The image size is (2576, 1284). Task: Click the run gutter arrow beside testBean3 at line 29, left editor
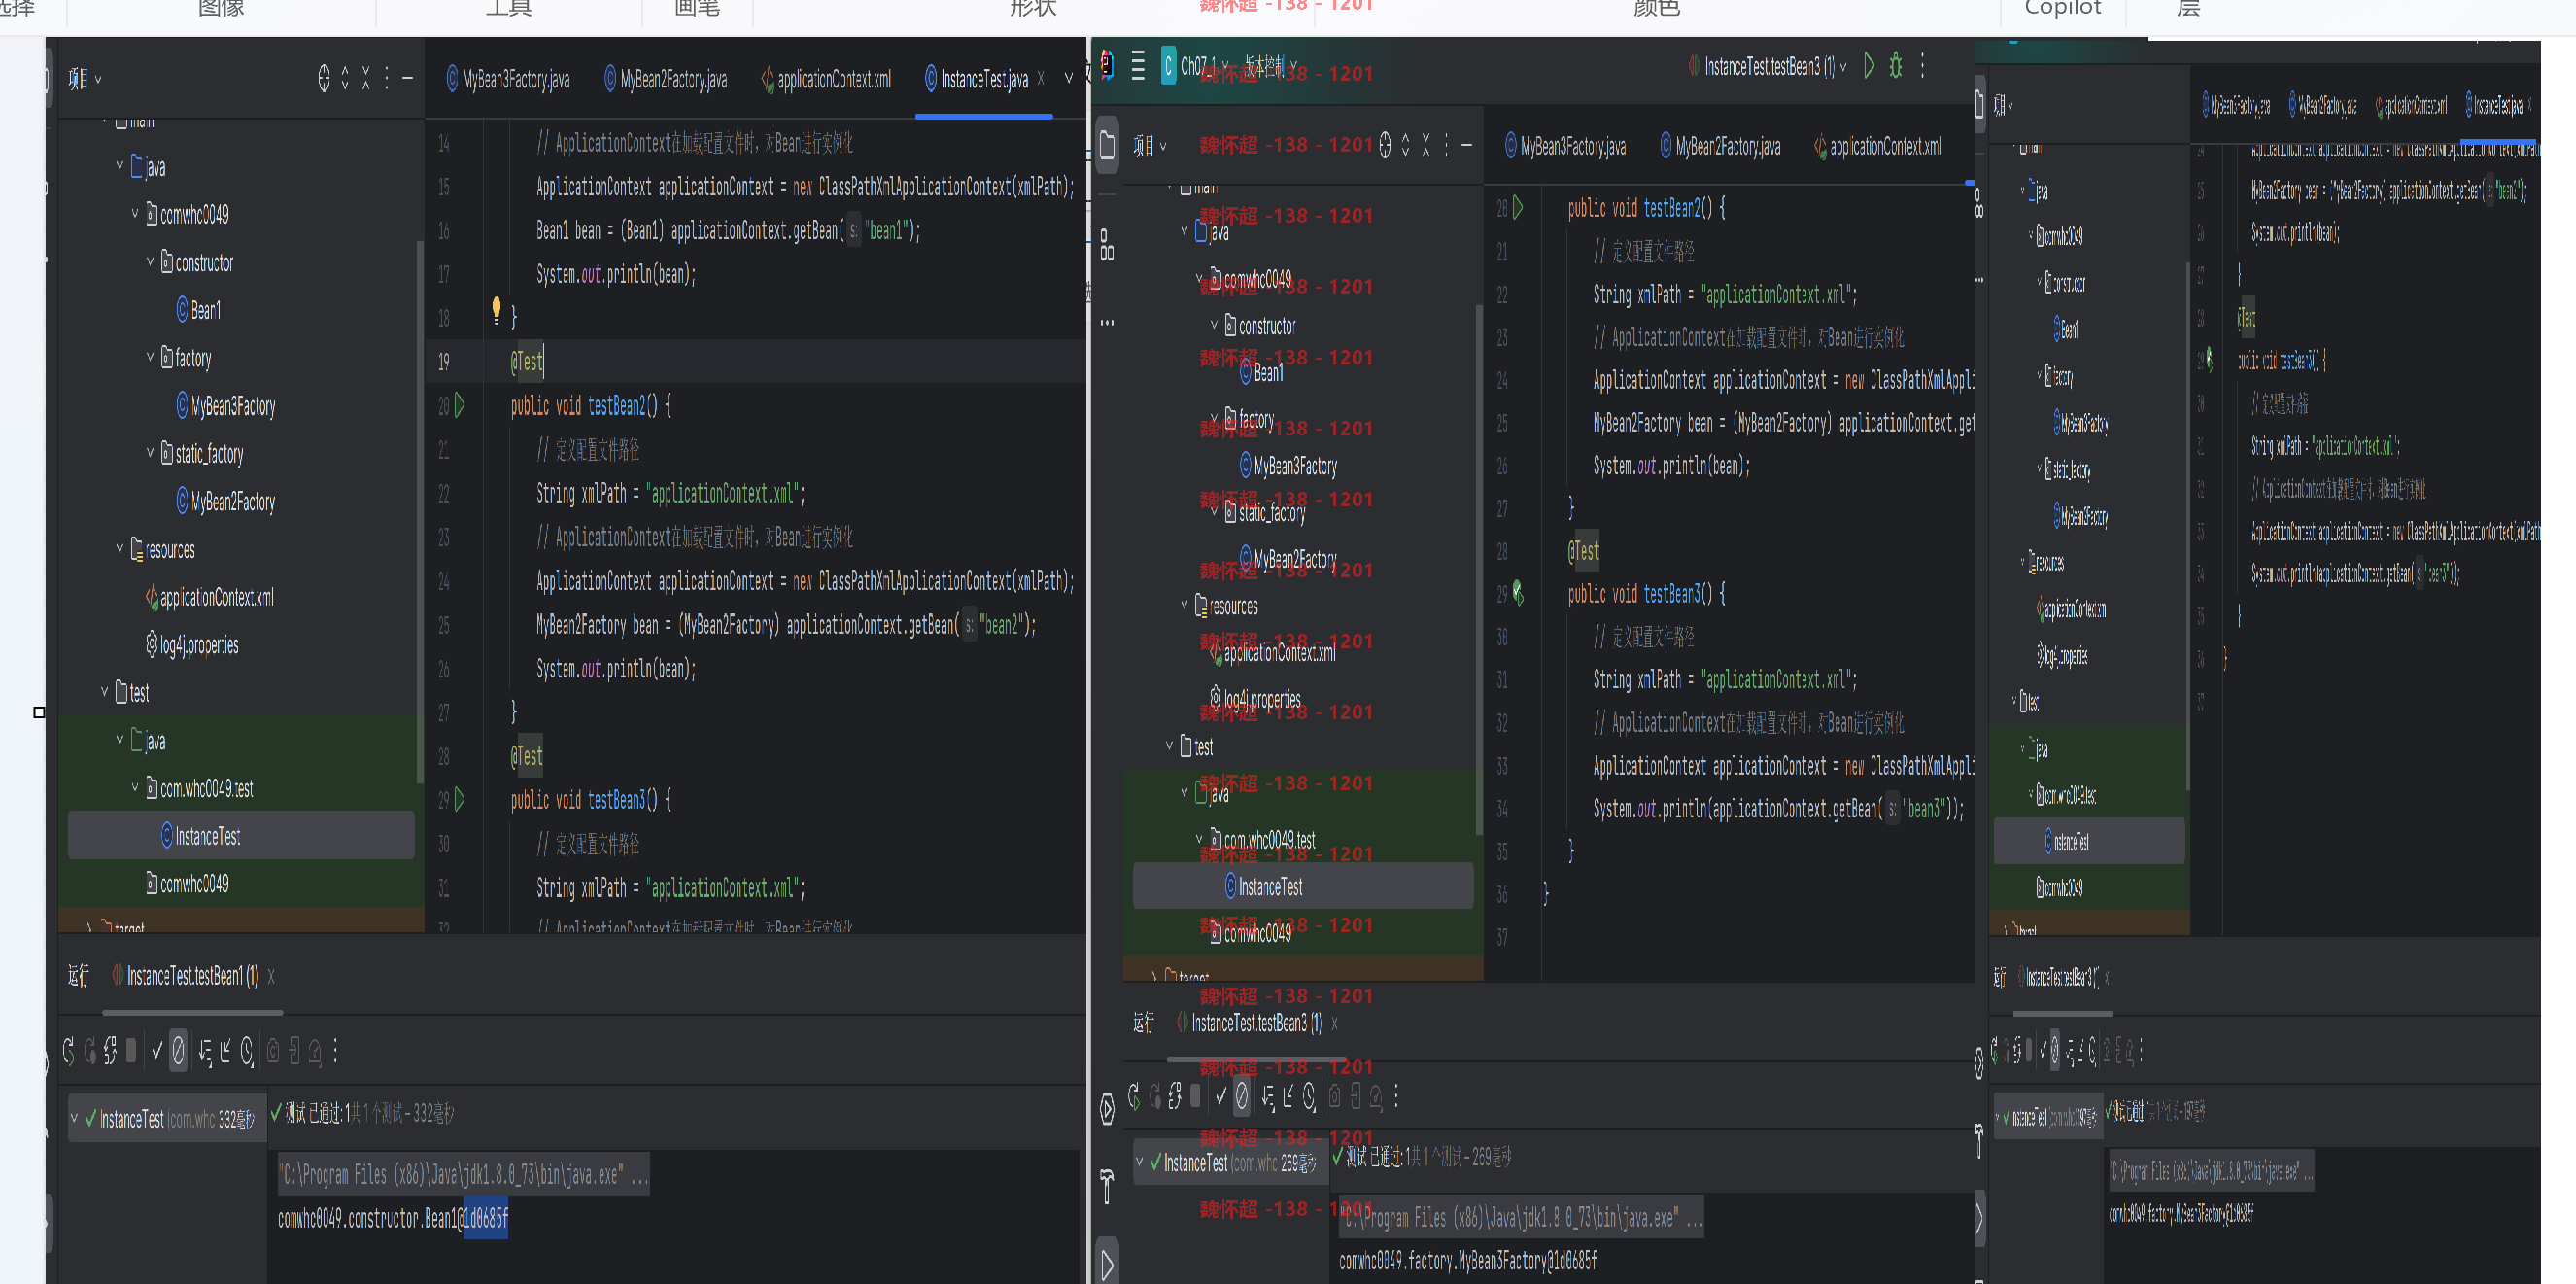click(x=460, y=799)
